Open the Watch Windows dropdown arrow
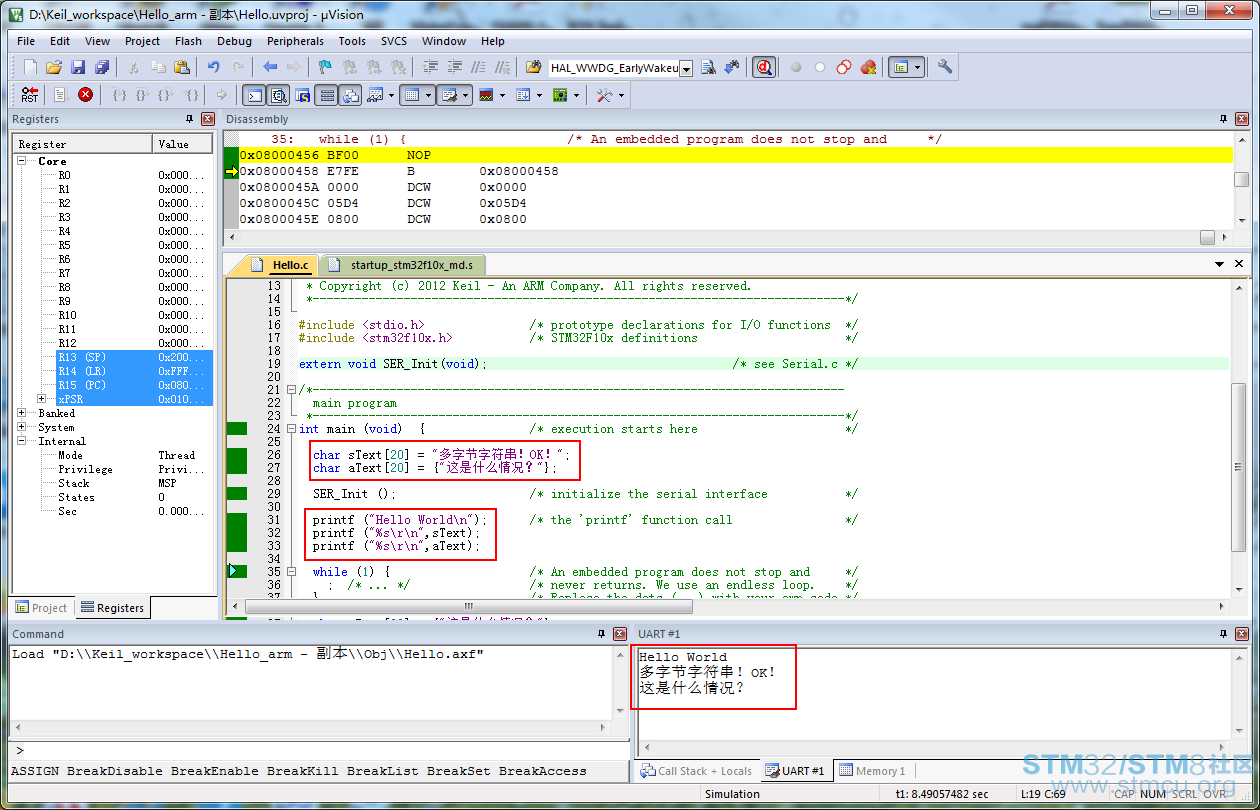Image resolution: width=1260 pixels, height=810 pixels. tap(392, 95)
